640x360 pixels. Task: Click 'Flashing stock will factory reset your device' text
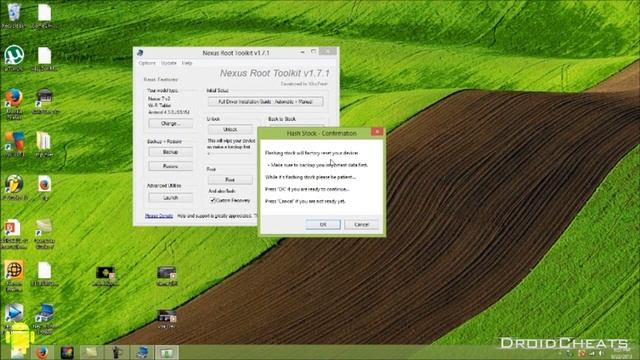[312, 153]
